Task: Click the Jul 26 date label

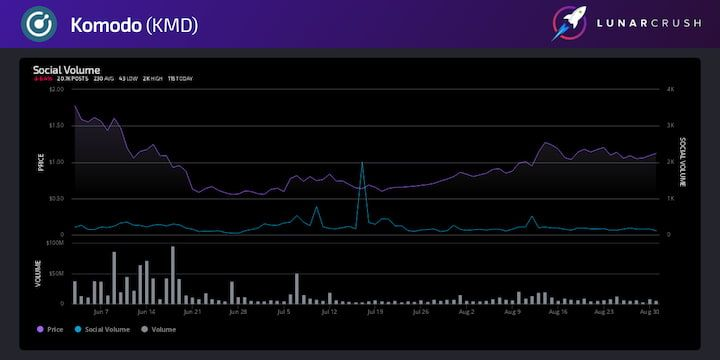Action: tap(421, 312)
